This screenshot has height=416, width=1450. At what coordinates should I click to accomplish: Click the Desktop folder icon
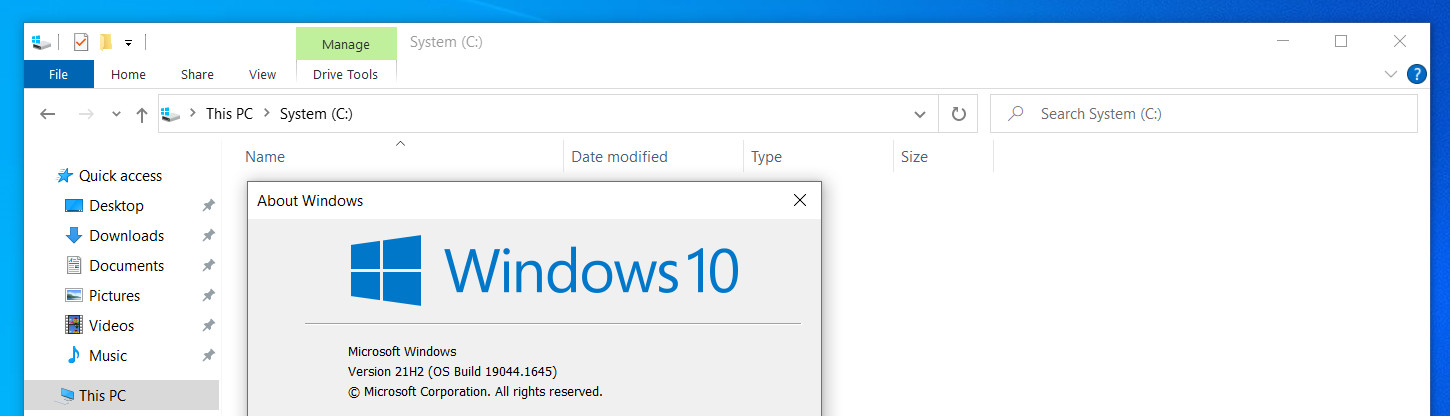(x=73, y=206)
